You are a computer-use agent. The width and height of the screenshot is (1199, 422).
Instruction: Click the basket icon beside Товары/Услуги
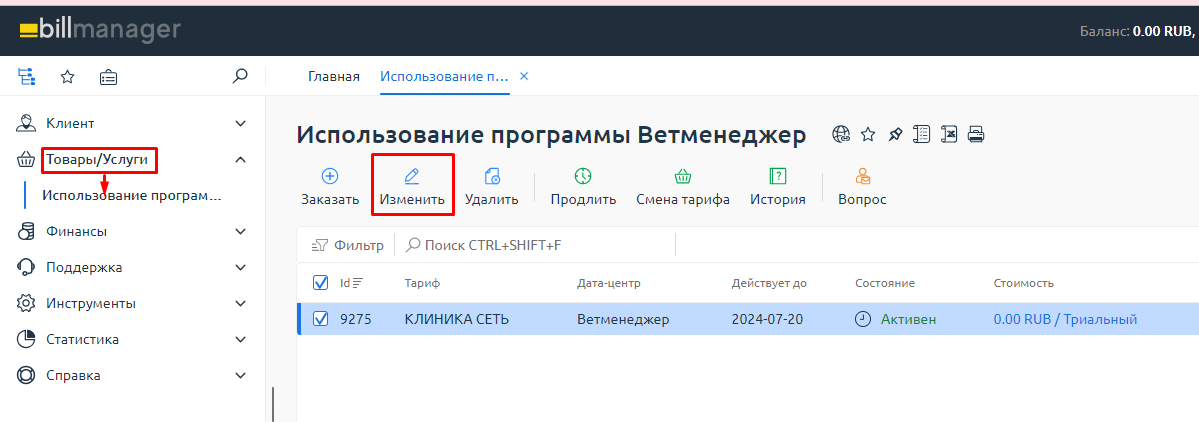[26, 159]
